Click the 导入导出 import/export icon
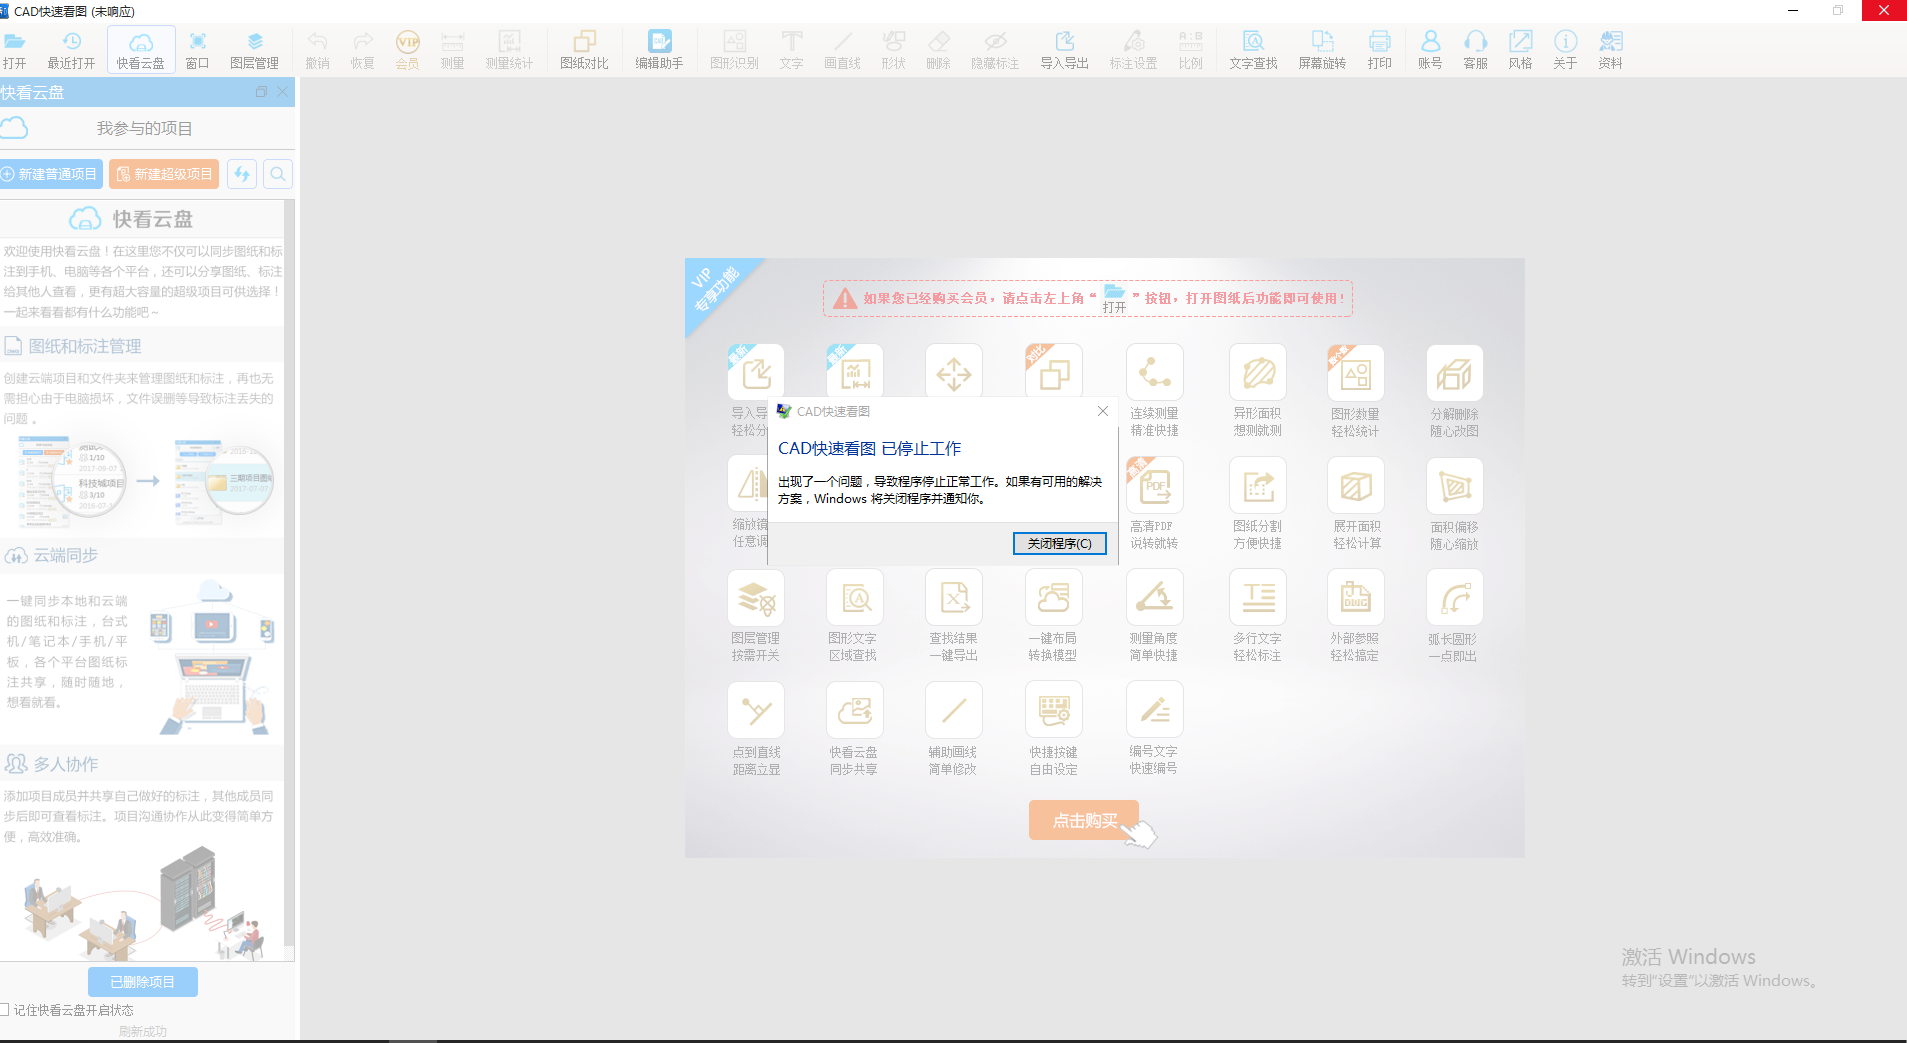1907x1043 pixels. point(1064,49)
